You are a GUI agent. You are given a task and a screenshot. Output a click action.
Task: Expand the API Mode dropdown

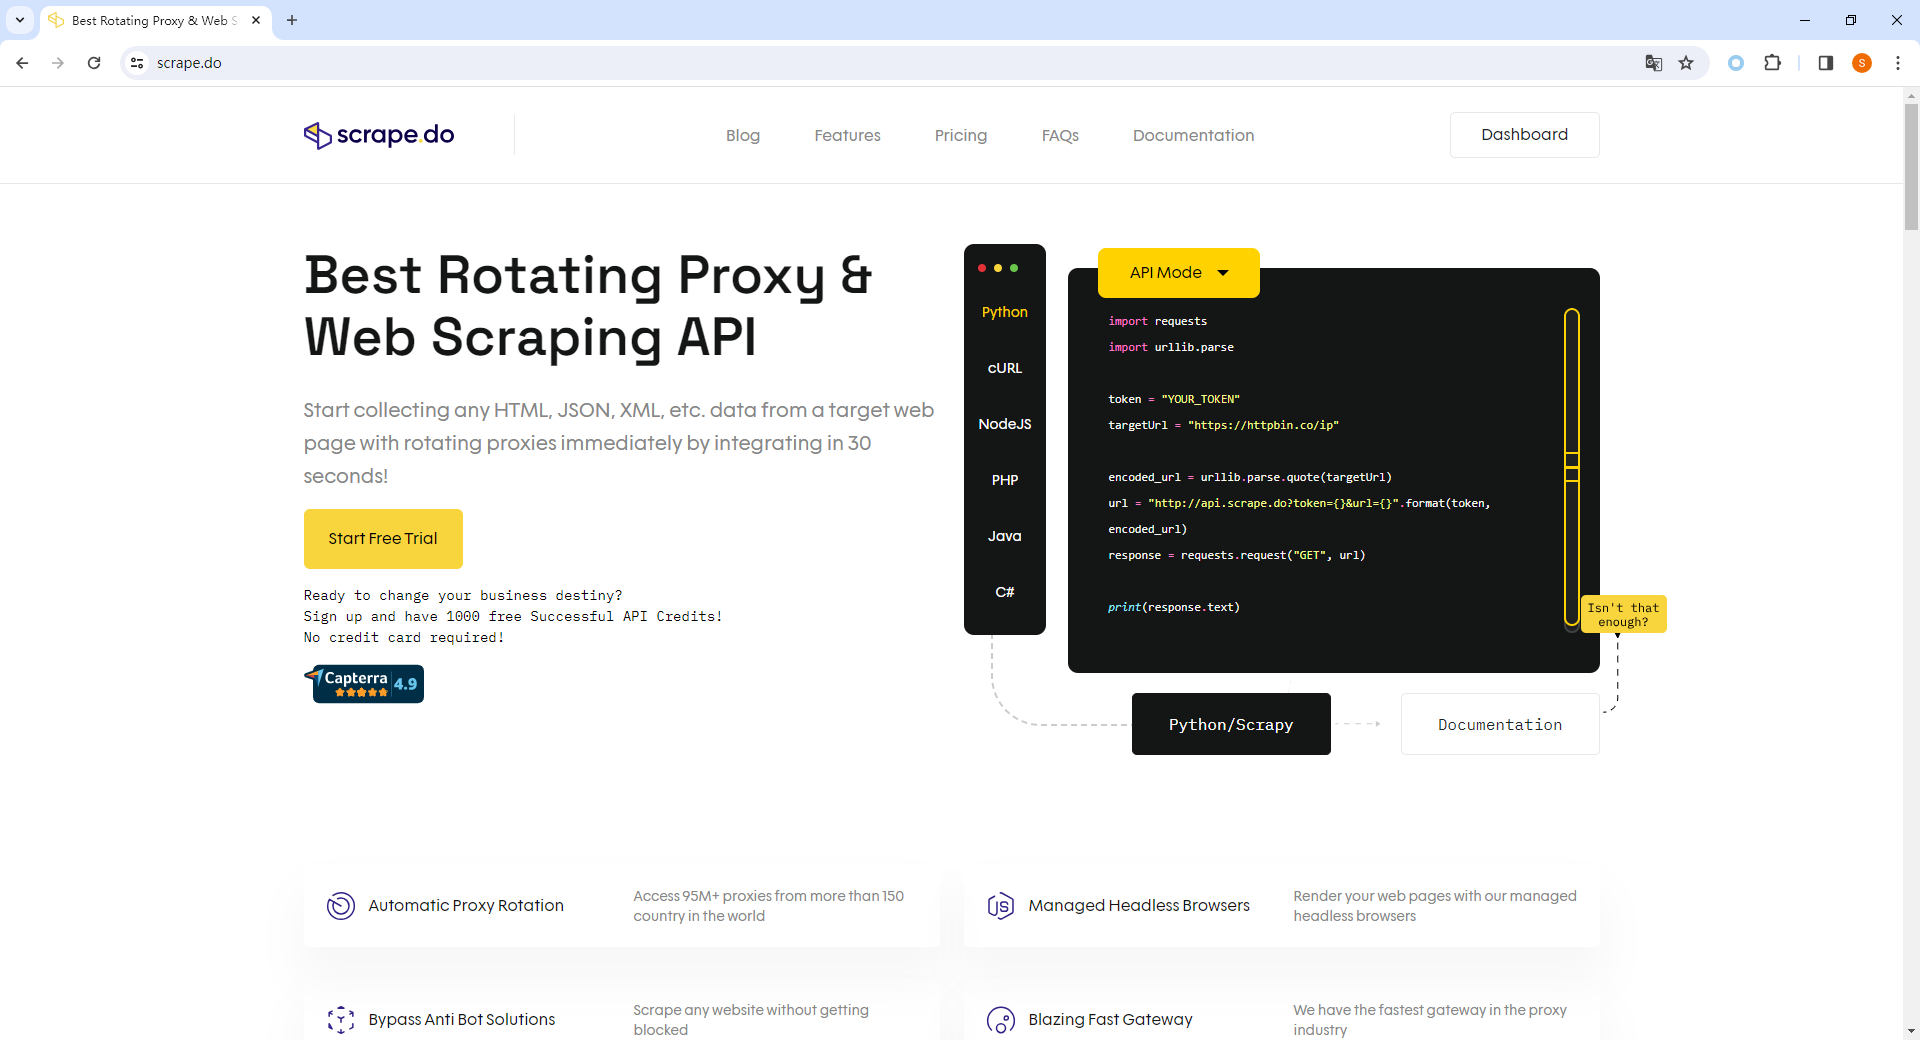click(1179, 273)
